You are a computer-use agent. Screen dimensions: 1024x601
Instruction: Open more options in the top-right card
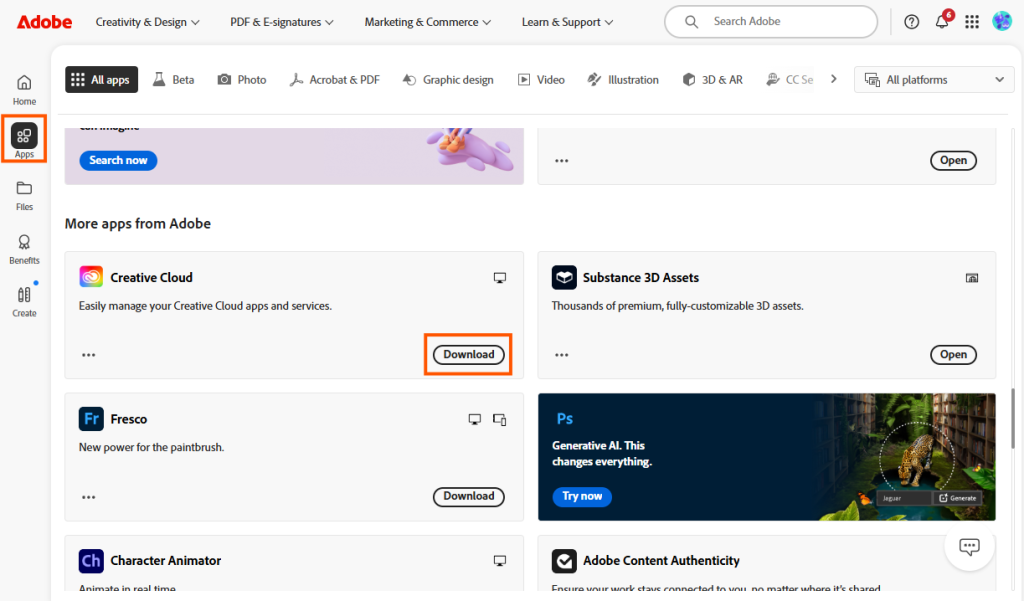pos(562,161)
